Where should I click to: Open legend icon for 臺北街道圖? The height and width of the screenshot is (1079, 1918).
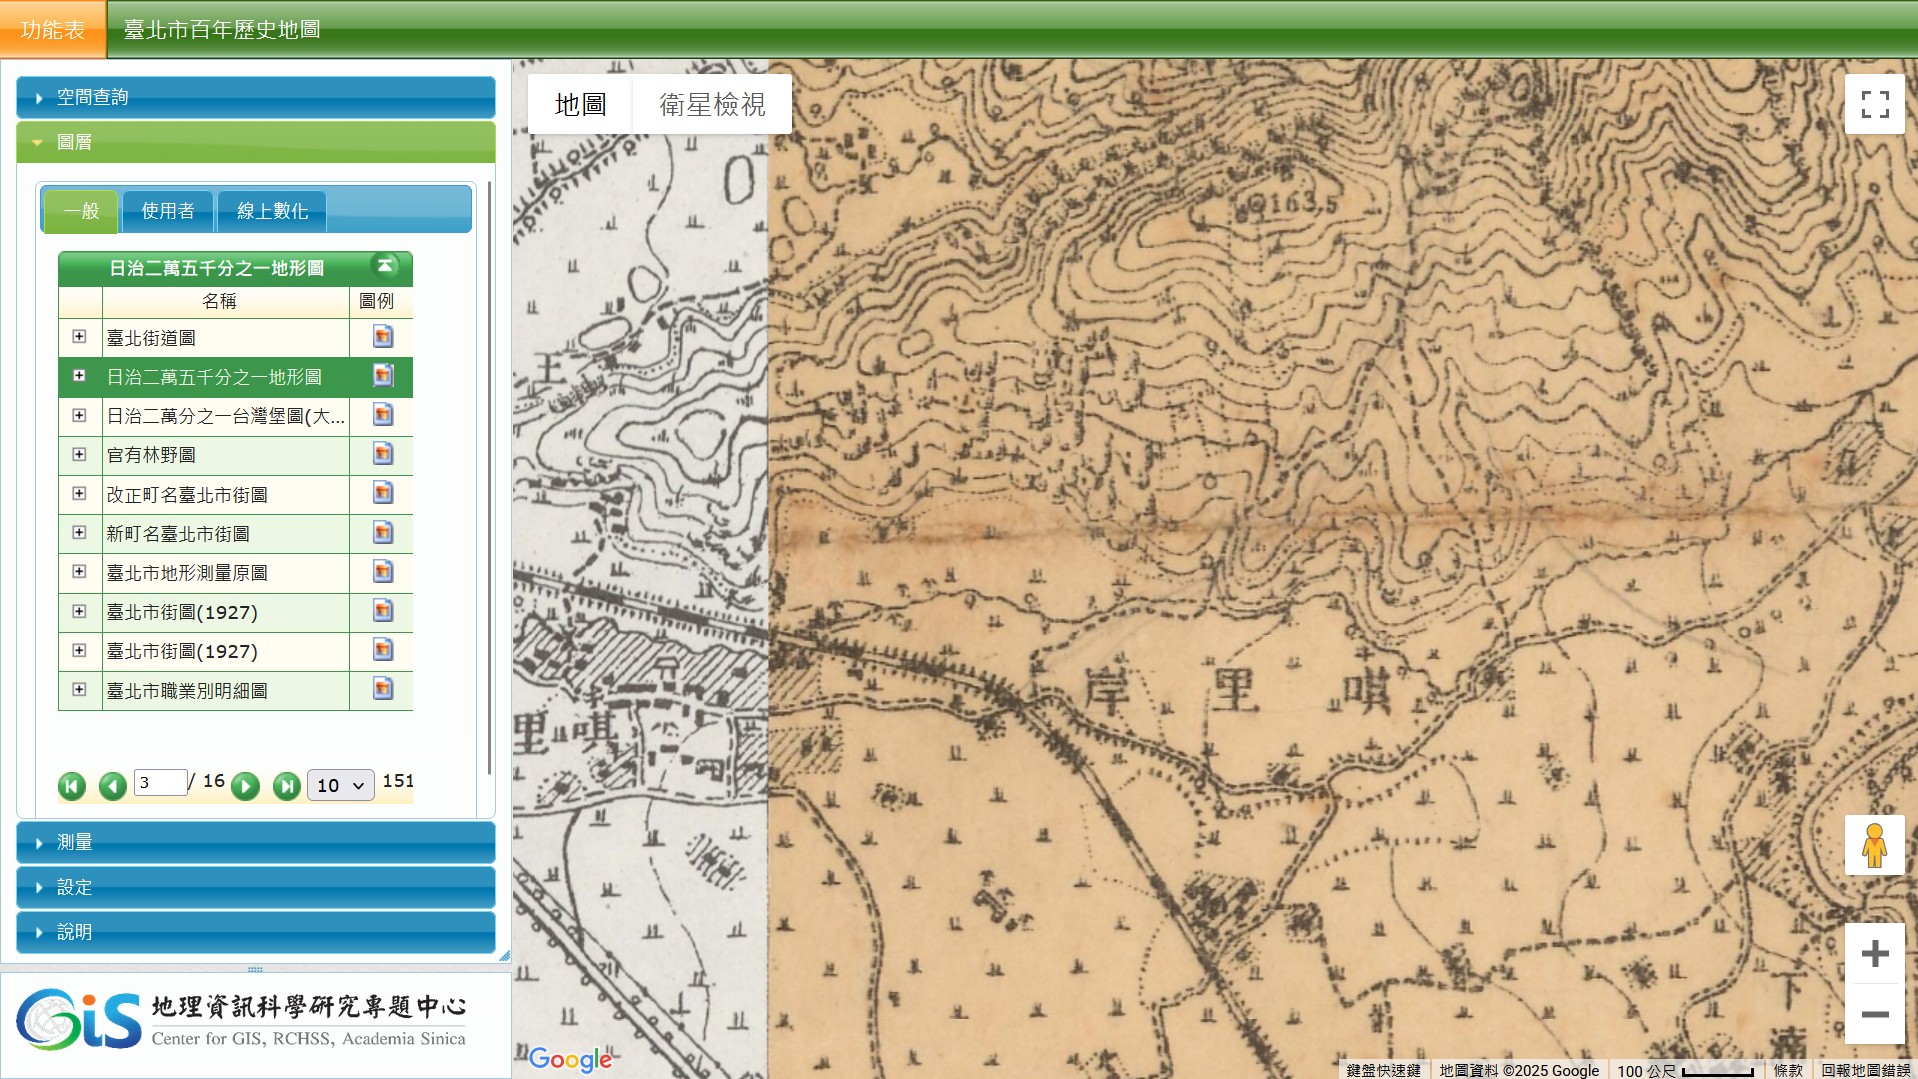[382, 337]
